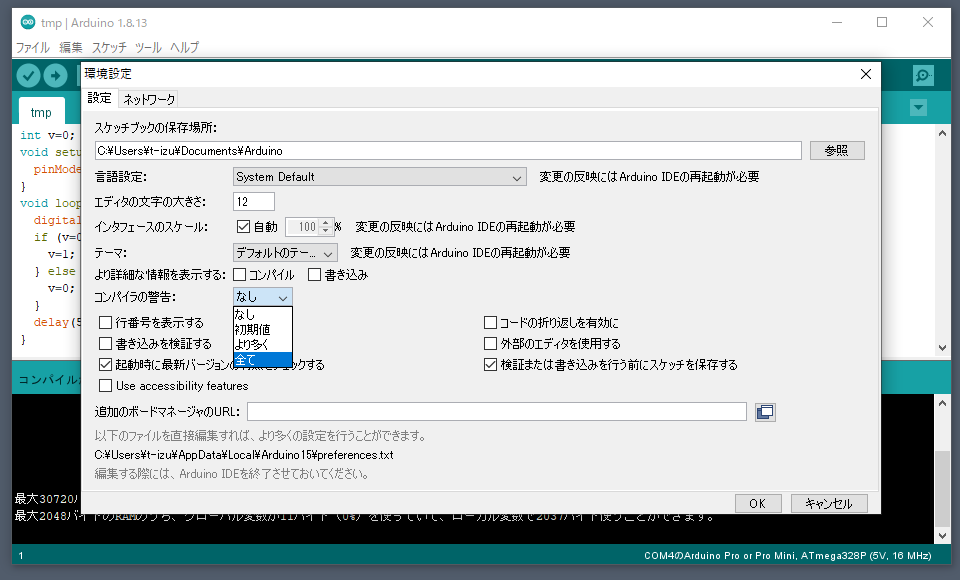Switch to the ネットワーク tab
The image size is (960, 580).
149,99
